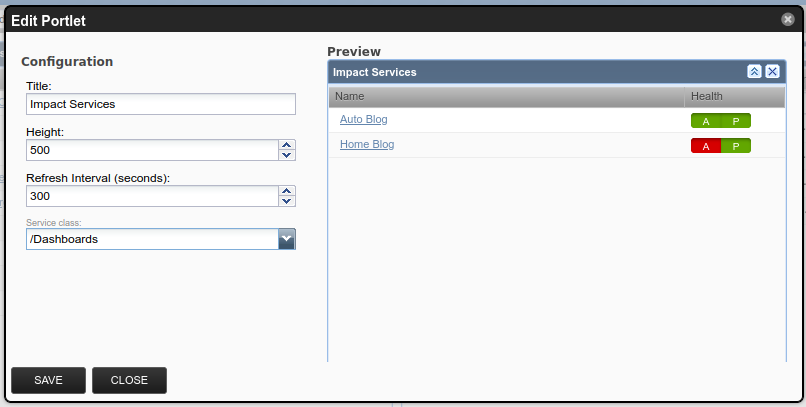The image size is (806, 407).
Task: Expand the Service class dropdown
Action: [x=287, y=239]
